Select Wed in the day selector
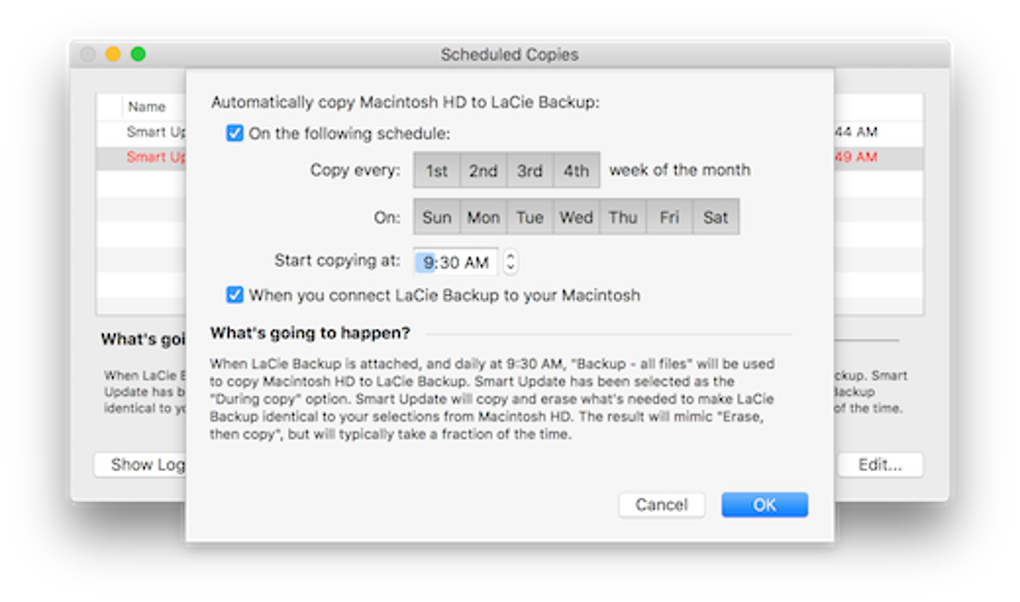Screen dimensions: 1020x602 576,217
